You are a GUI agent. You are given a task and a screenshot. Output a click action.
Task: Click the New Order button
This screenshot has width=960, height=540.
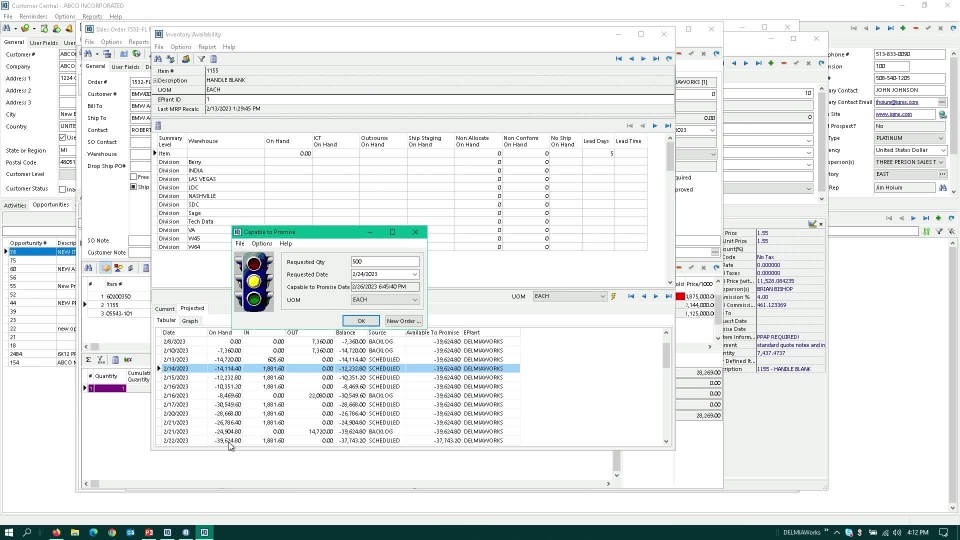pyautogui.click(x=403, y=321)
